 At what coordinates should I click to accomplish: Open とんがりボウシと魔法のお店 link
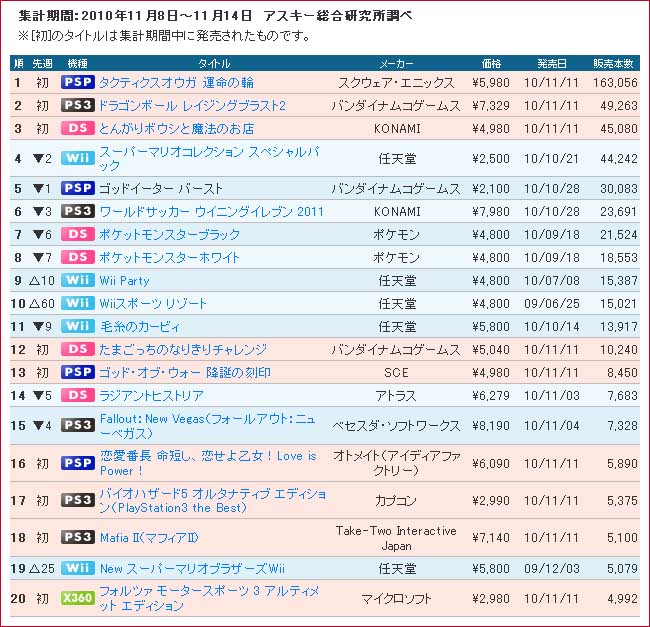[x=177, y=128]
